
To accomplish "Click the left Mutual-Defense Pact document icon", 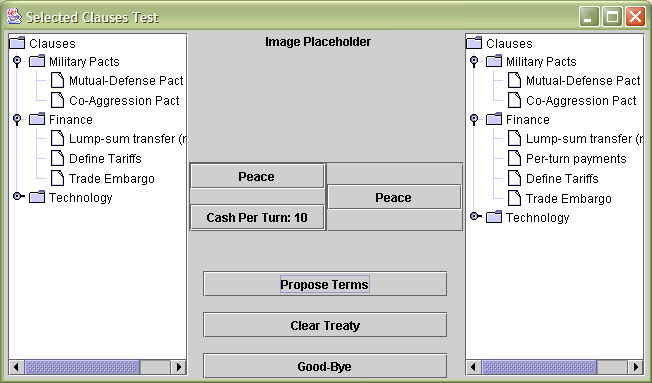I will click(57, 80).
